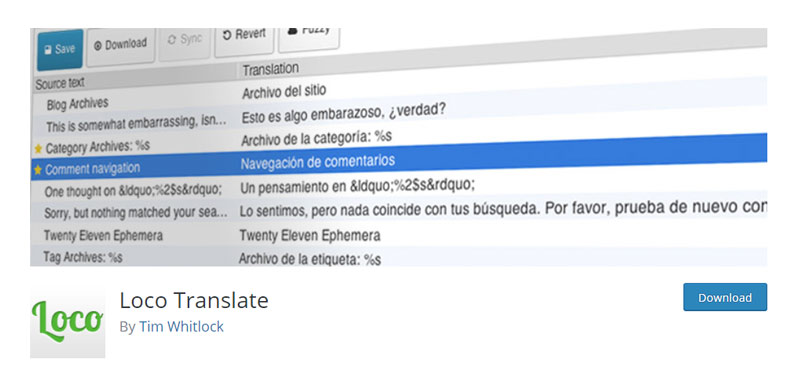800x388 pixels.
Task: Click the Sync toolbar button
Action: tap(184, 41)
